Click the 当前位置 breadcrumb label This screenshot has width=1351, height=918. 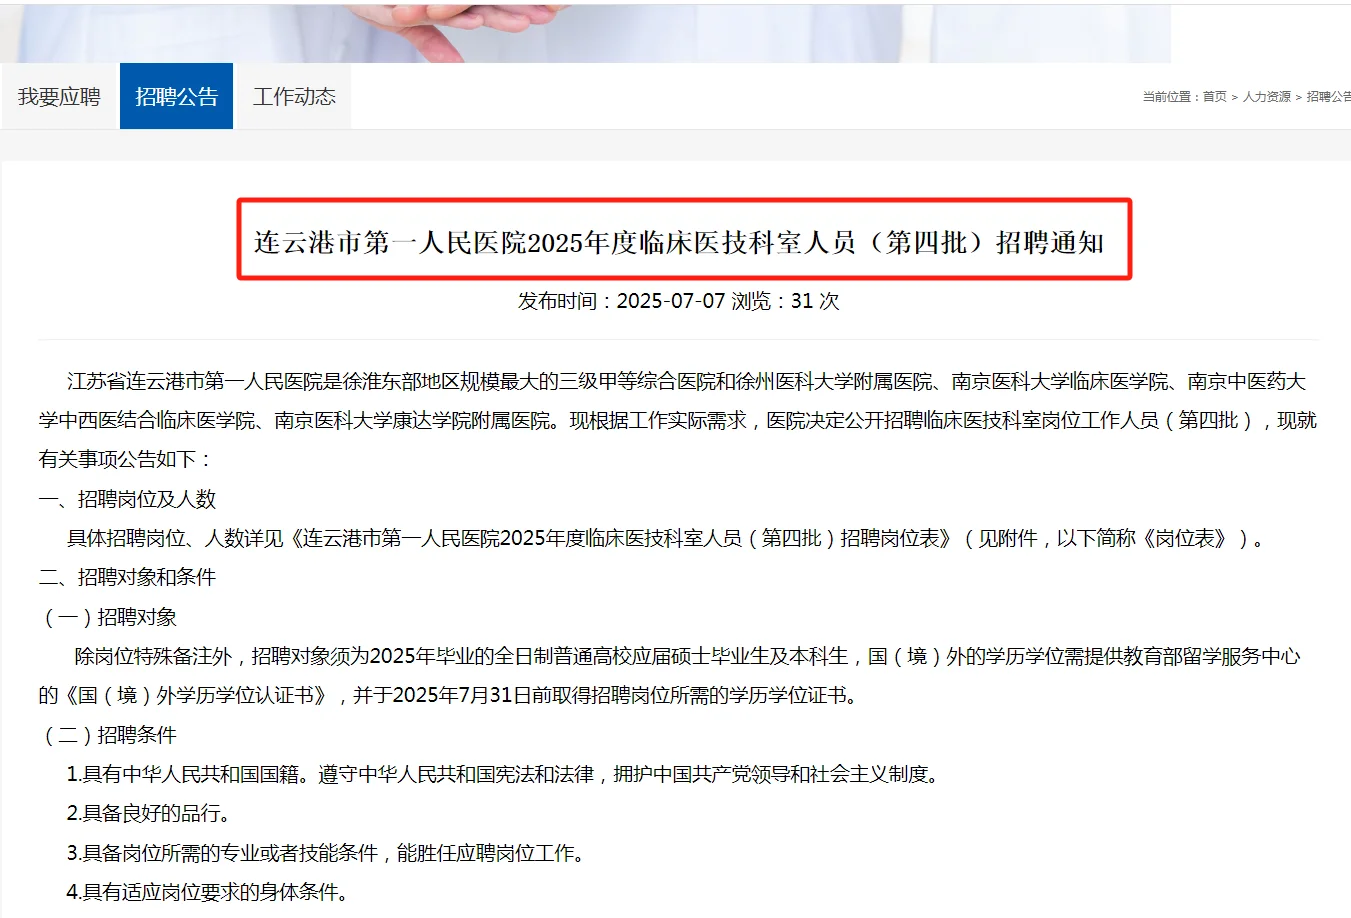tap(1166, 97)
